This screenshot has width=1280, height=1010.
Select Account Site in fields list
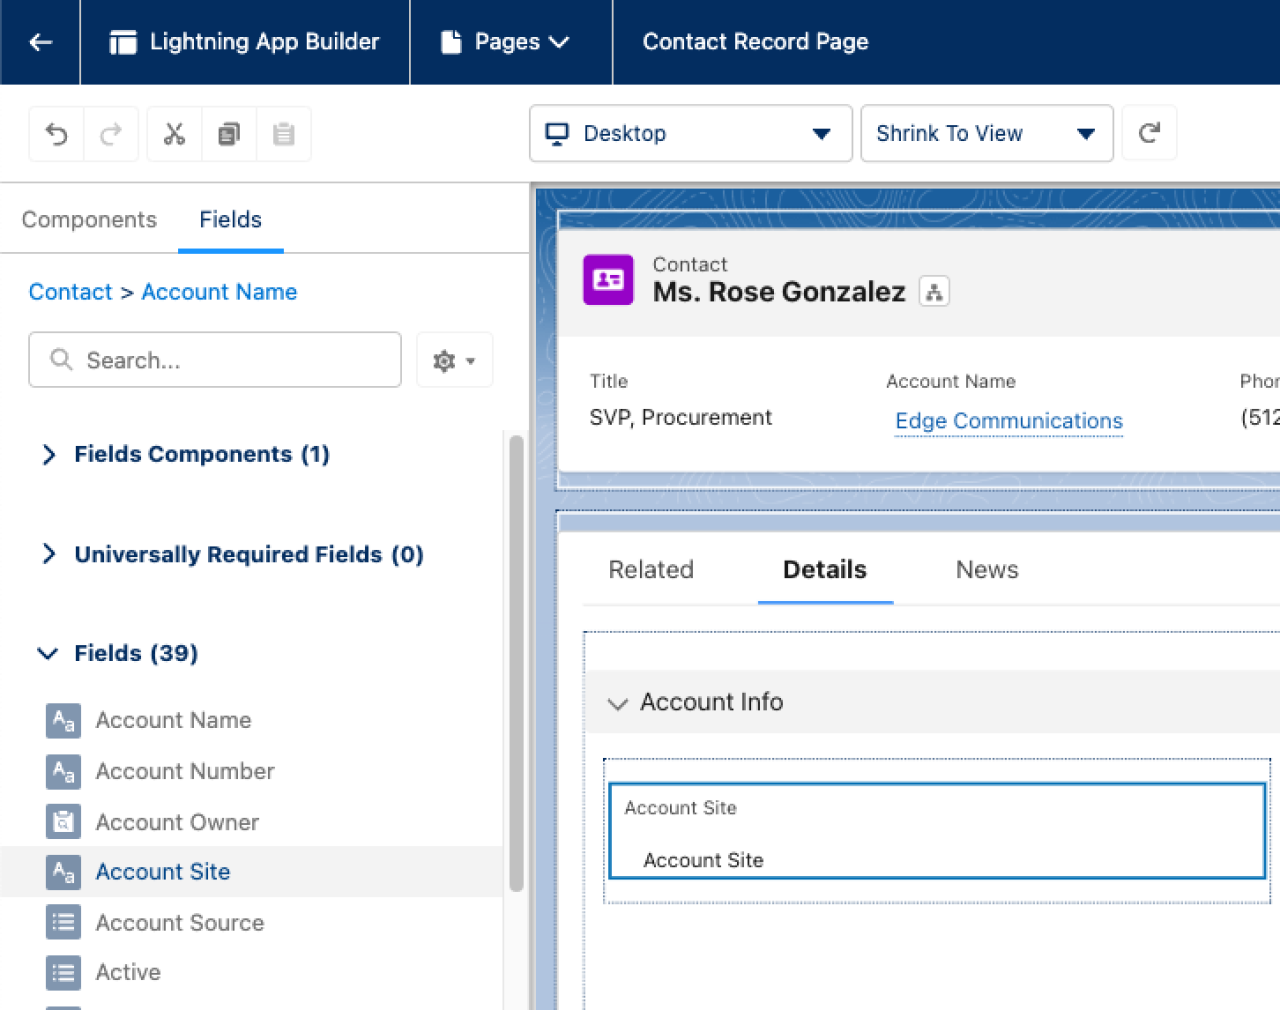(x=163, y=872)
